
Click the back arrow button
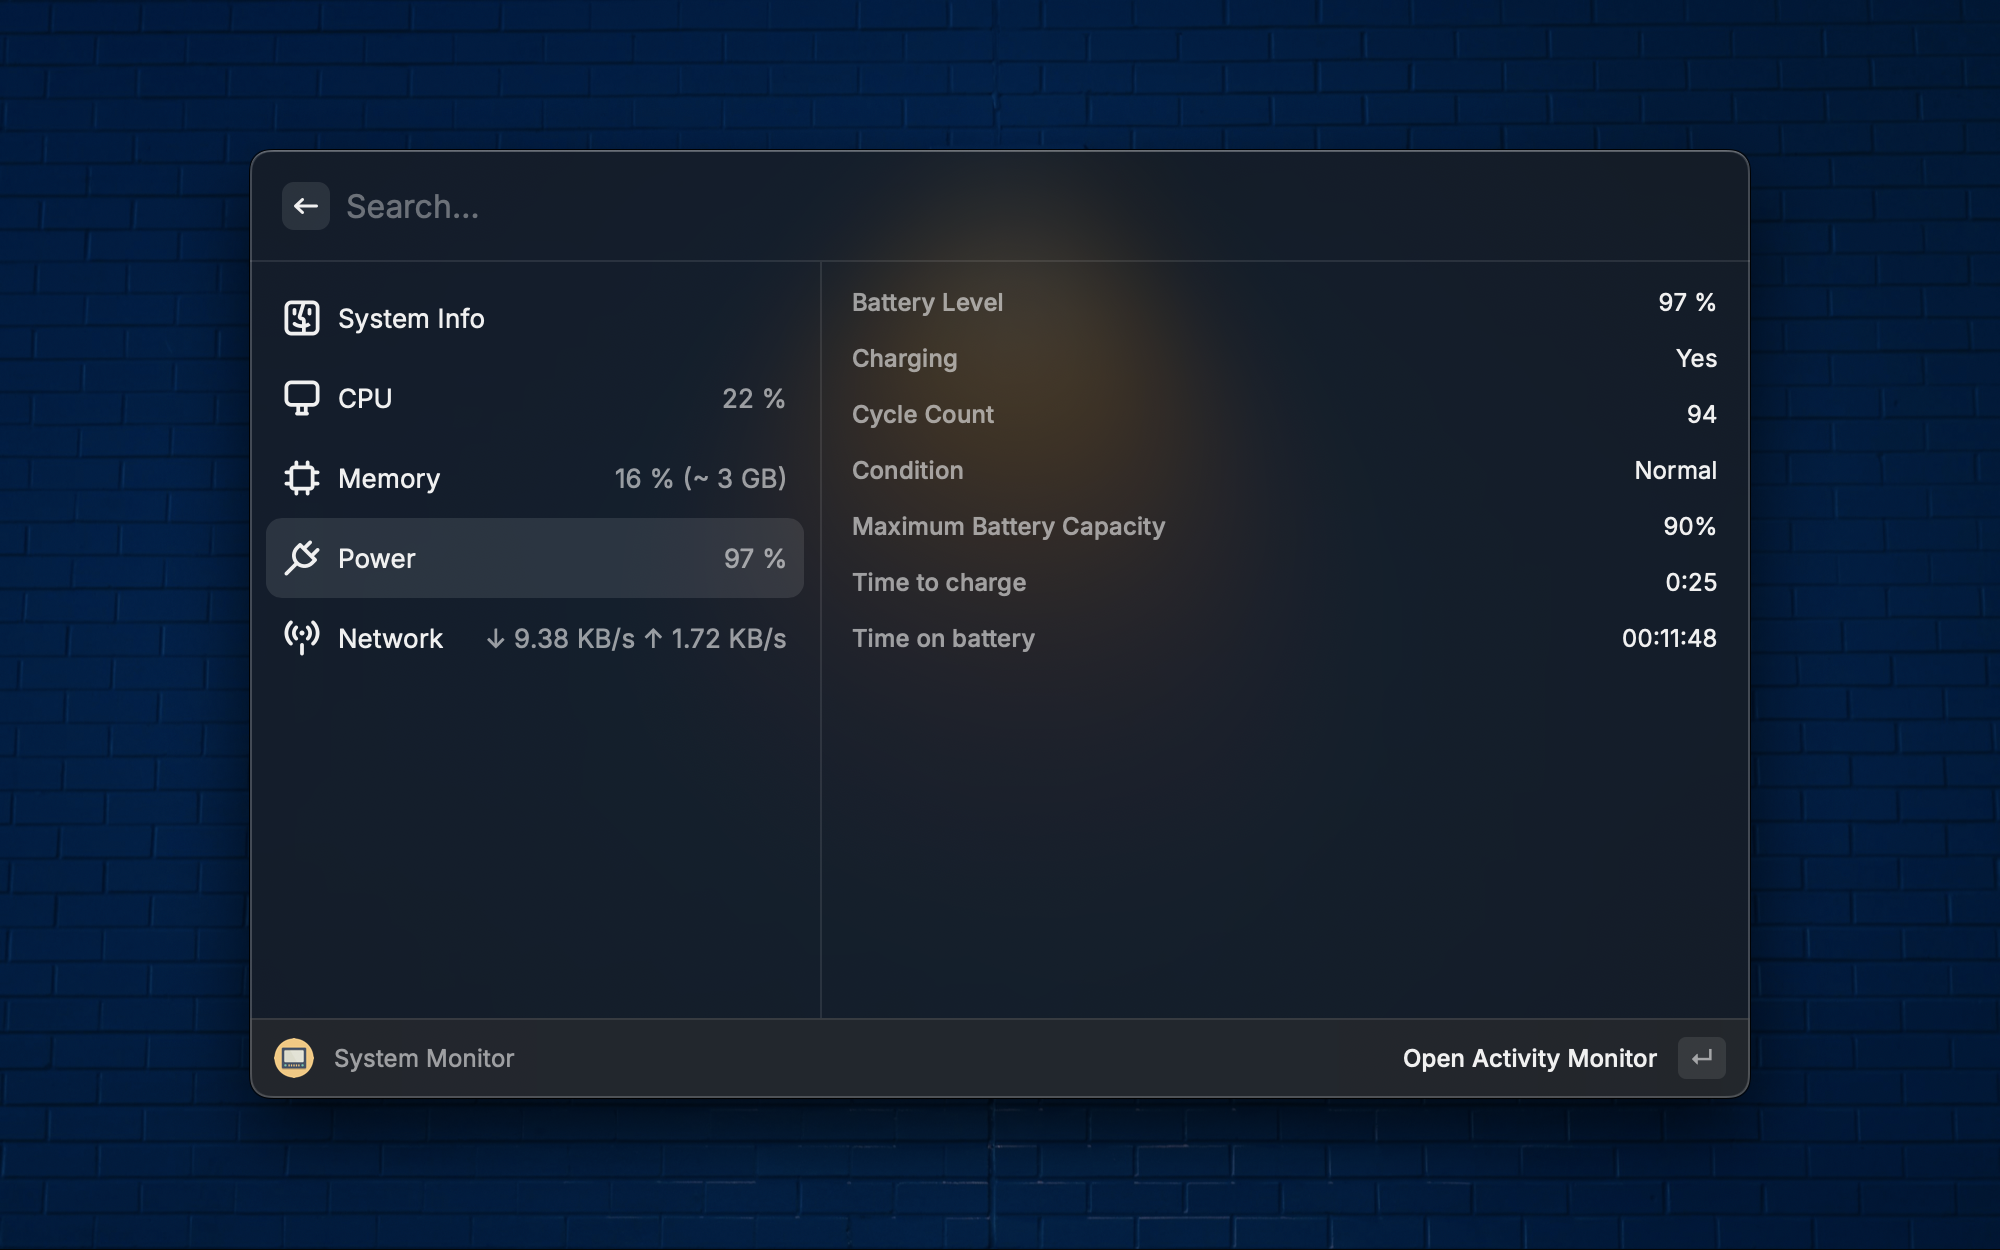(305, 206)
